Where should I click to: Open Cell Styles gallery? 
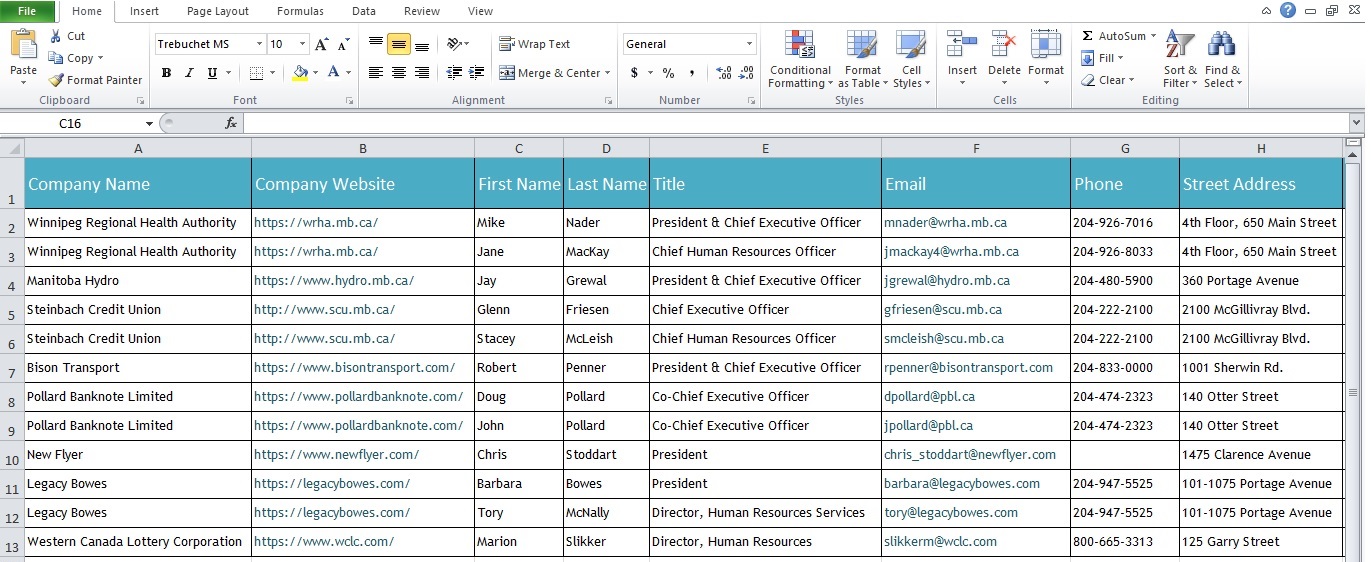pyautogui.click(x=911, y=45)
